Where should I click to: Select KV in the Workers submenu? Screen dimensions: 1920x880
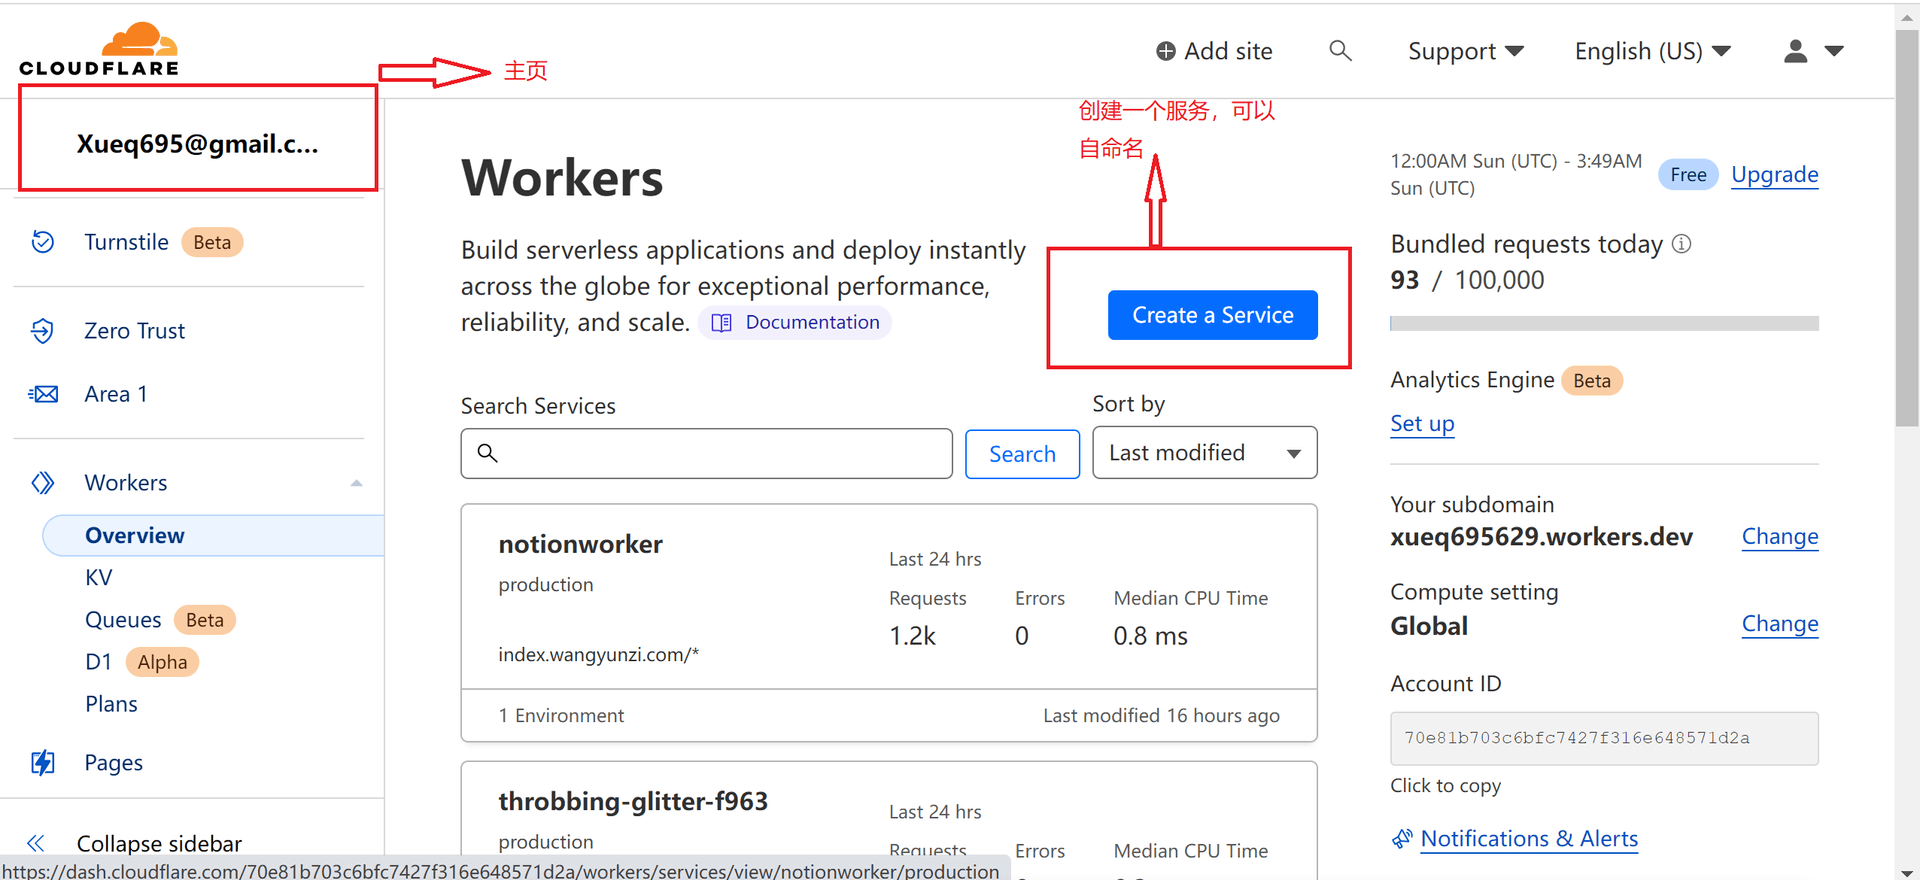pos(99,578)
